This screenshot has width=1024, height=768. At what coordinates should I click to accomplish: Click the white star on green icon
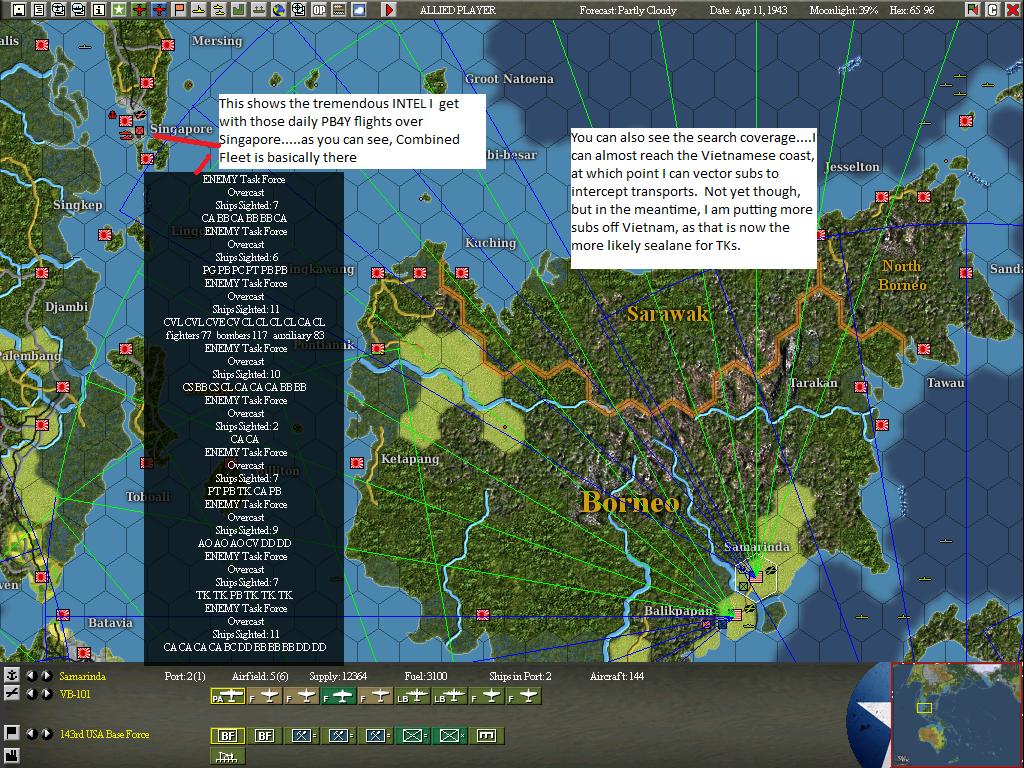tap(119, 10)
